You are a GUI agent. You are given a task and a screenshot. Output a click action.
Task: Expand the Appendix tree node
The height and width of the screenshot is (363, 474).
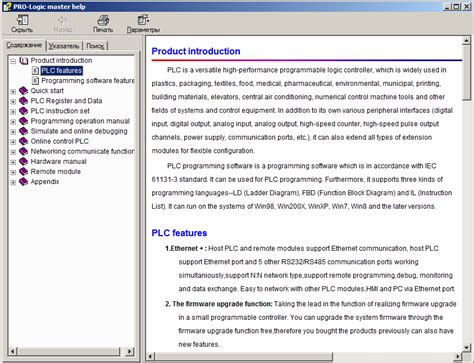[x=13, y=182]
